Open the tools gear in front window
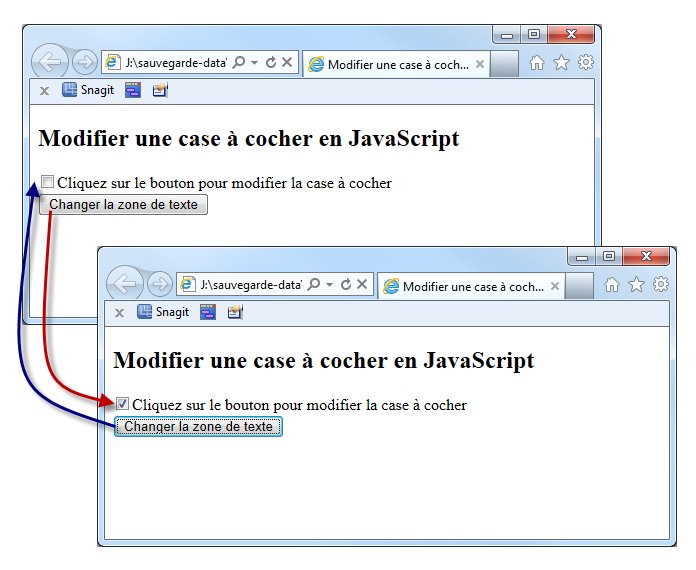The height and width of the screenshot is (570, 696). (x=661, y=284)
